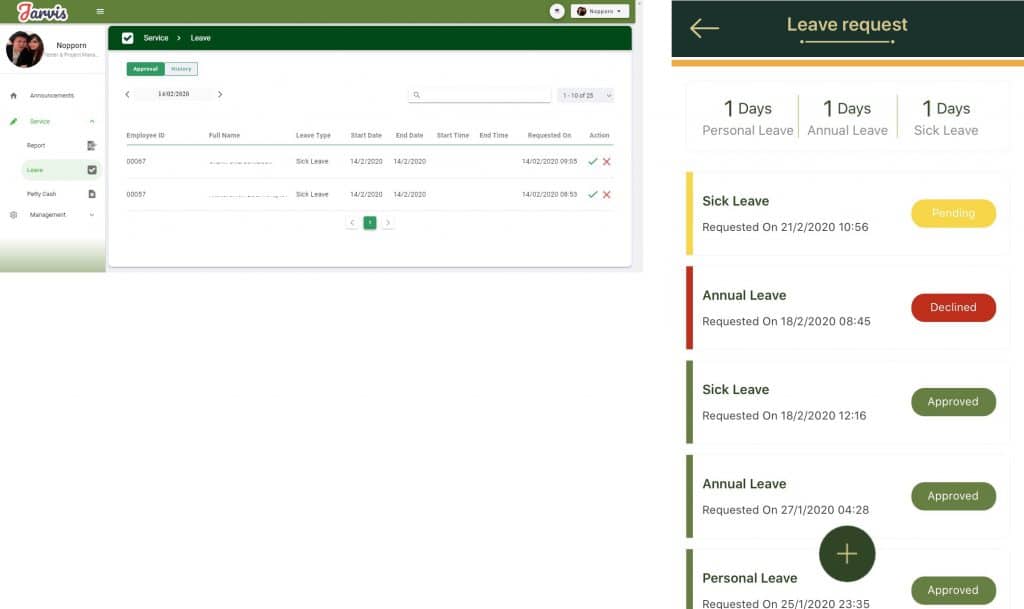Click the search field above the leave table
Viewport: 1024px width, 609px height.
[480, 95]
